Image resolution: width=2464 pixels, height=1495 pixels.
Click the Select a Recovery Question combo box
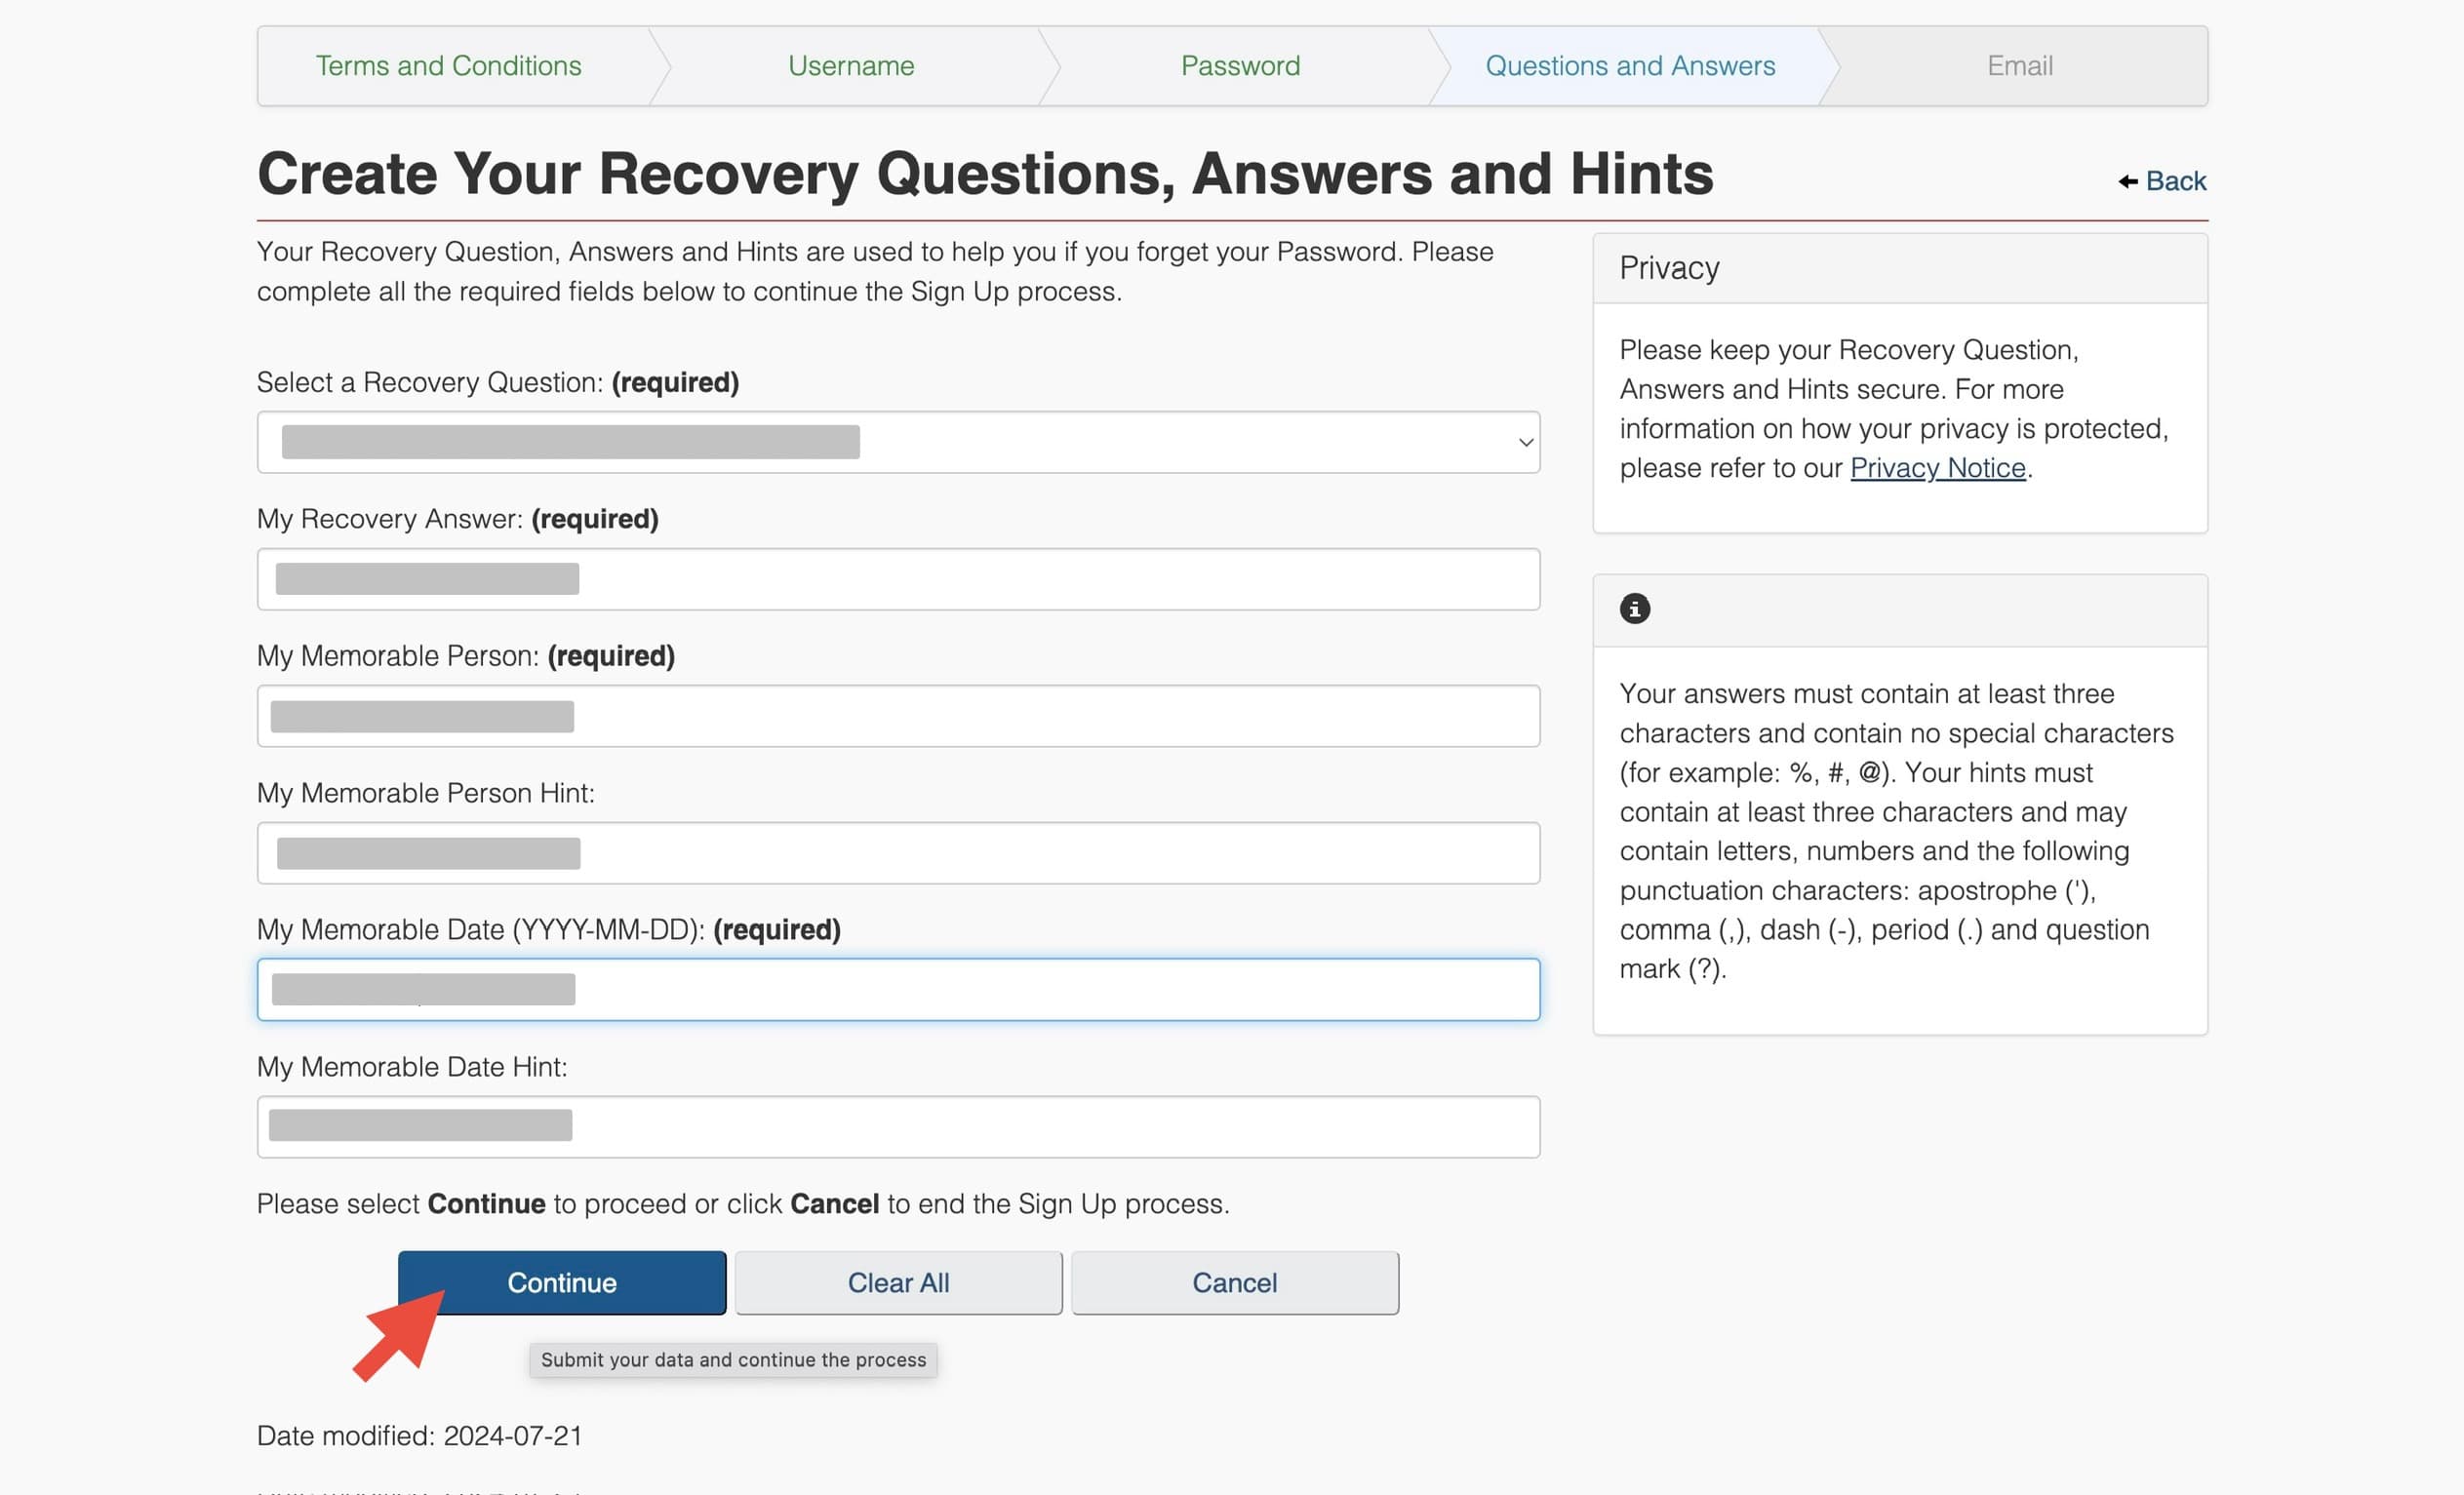[x=897, y=442]
